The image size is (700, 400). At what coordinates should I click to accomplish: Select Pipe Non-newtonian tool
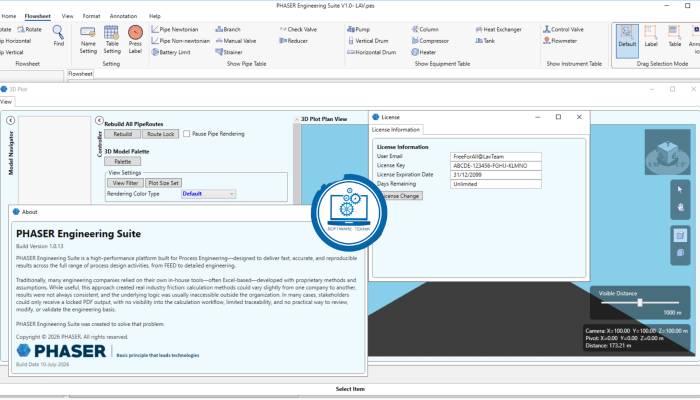[180, 41]
